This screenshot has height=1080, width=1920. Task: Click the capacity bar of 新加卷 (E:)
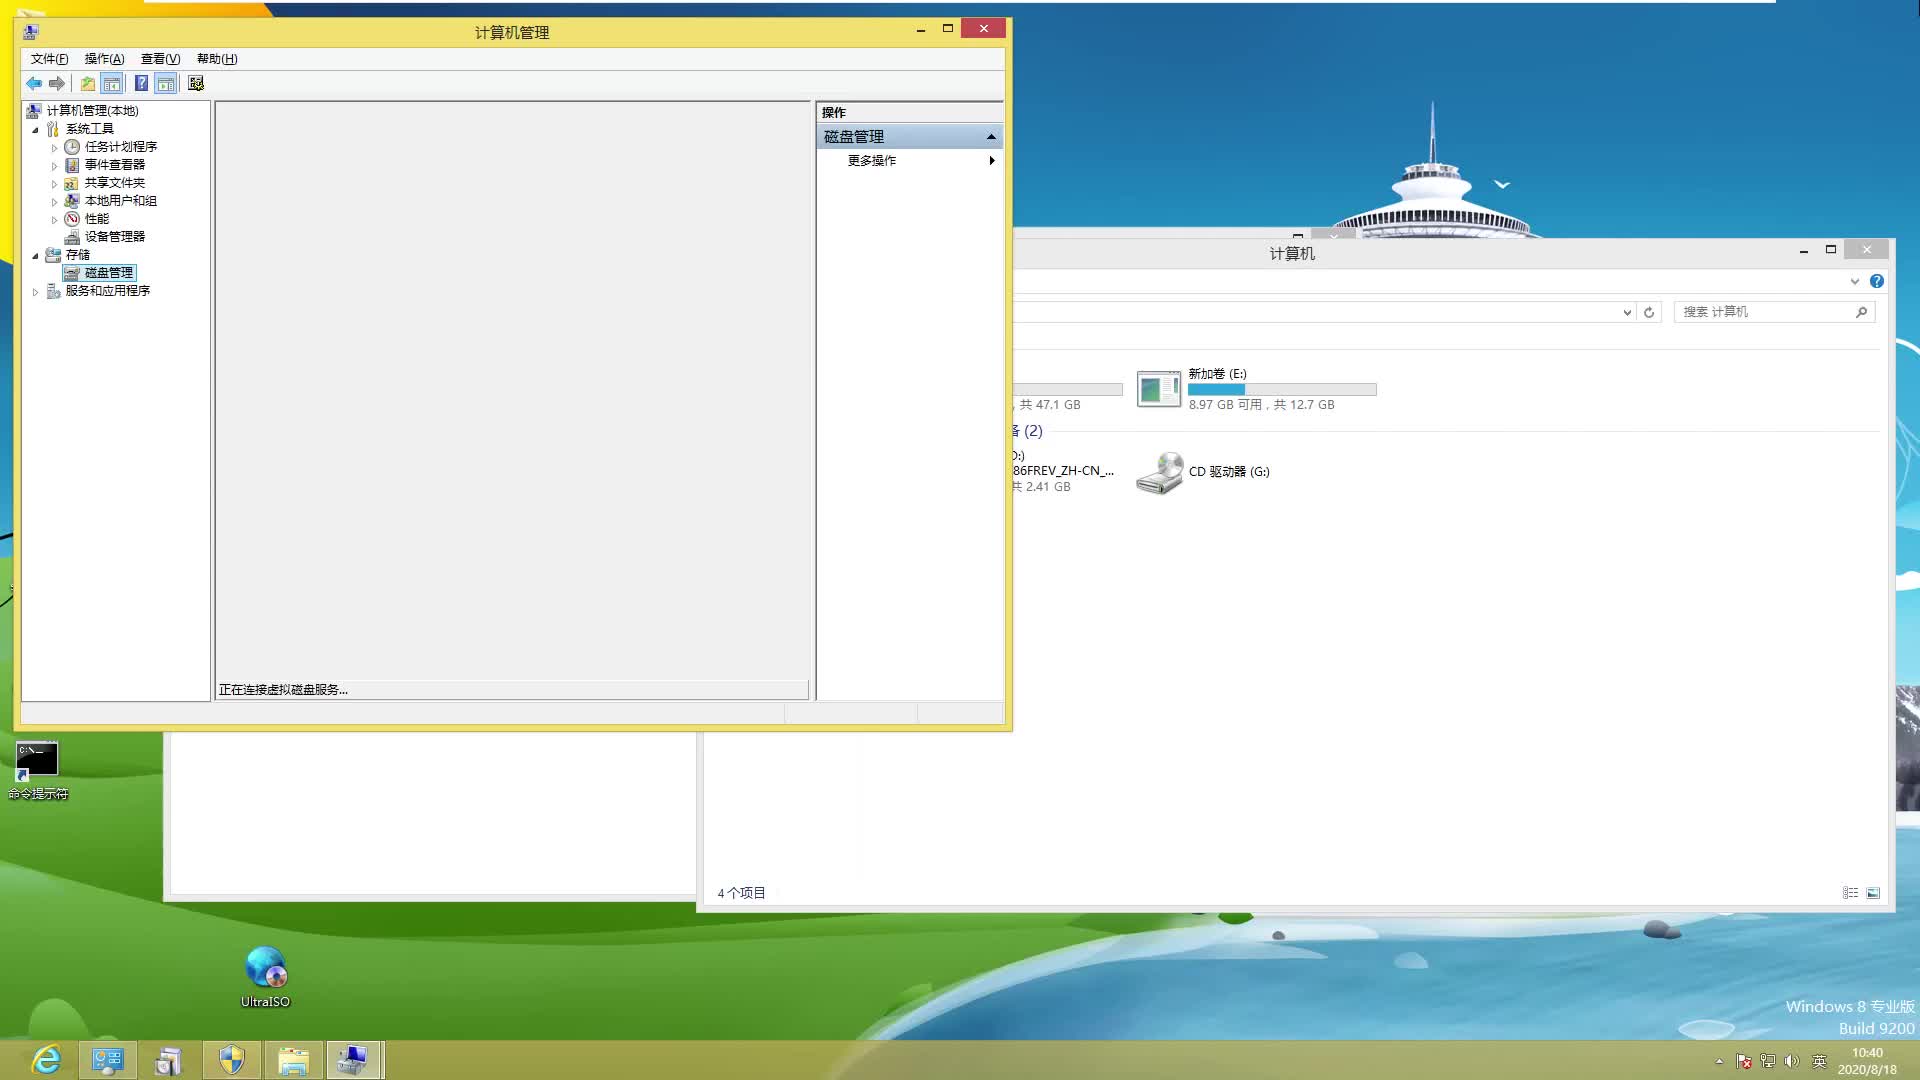[1282, 389]
